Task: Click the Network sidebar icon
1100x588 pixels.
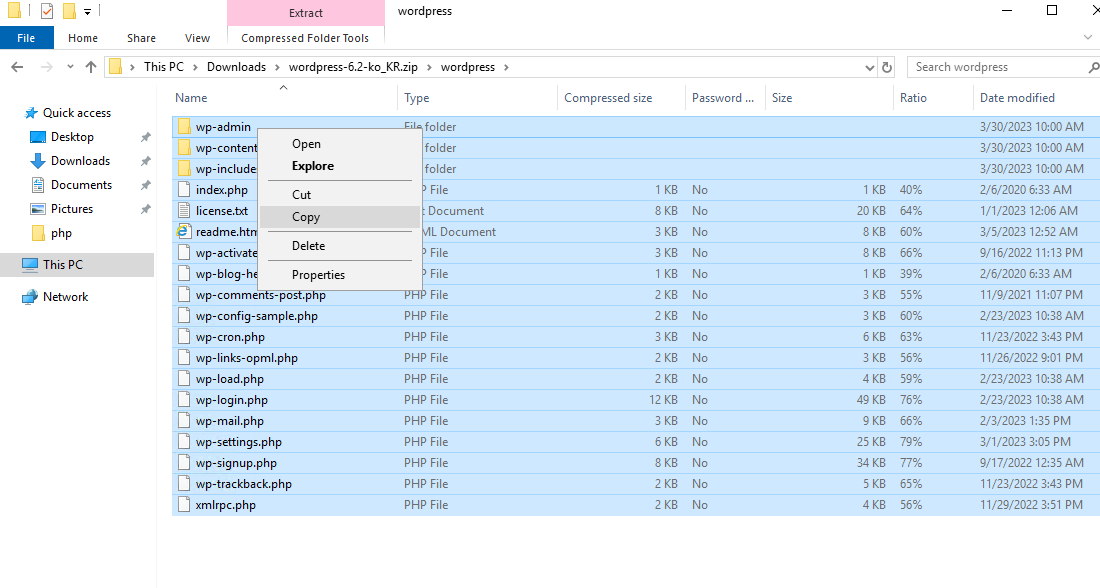Action: 29,297
